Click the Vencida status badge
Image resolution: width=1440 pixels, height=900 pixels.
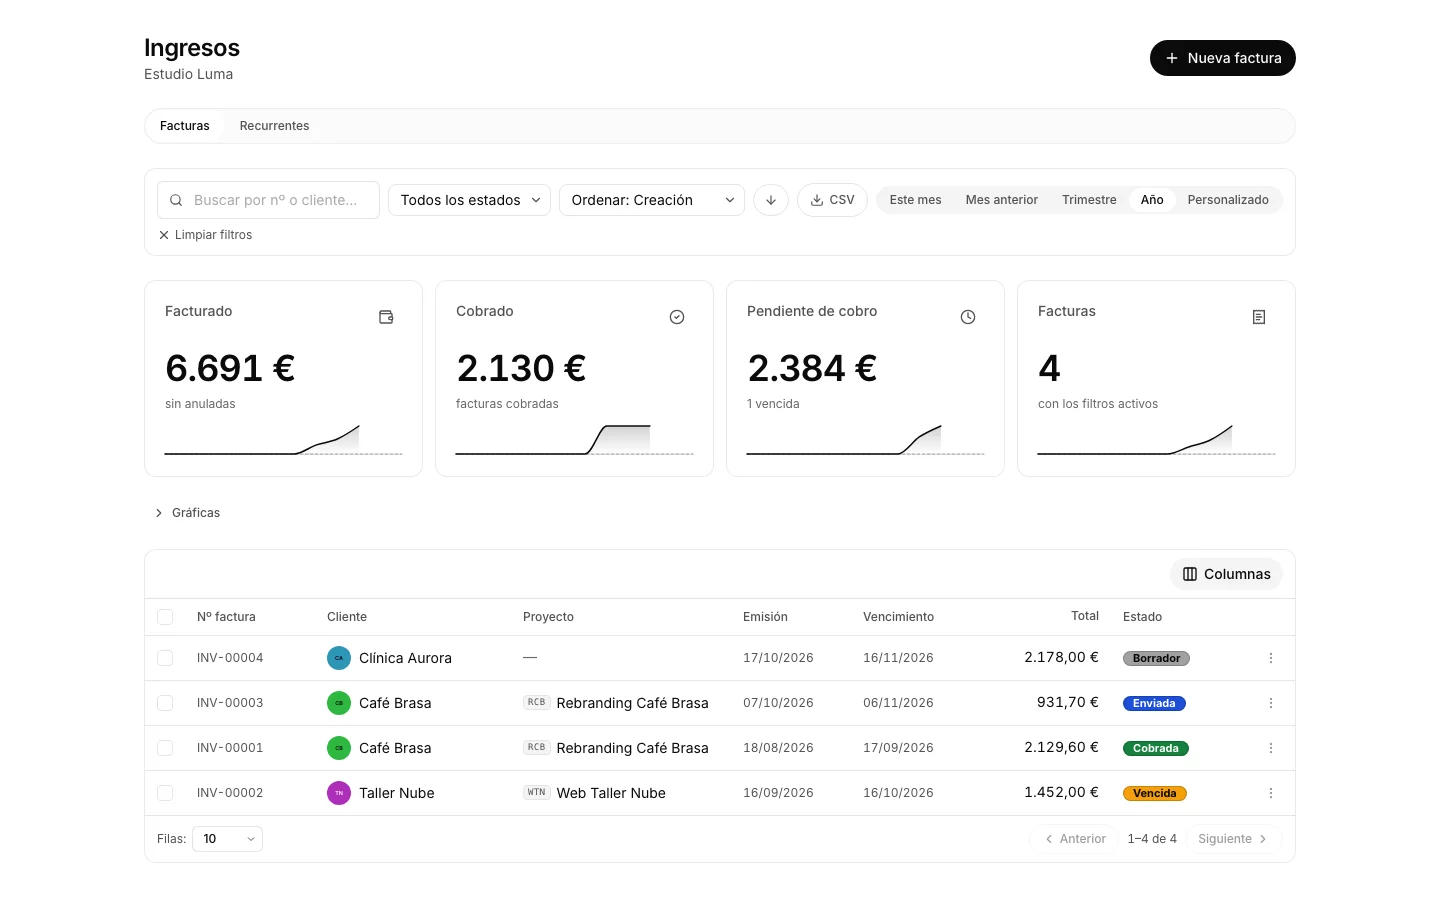1155,793
